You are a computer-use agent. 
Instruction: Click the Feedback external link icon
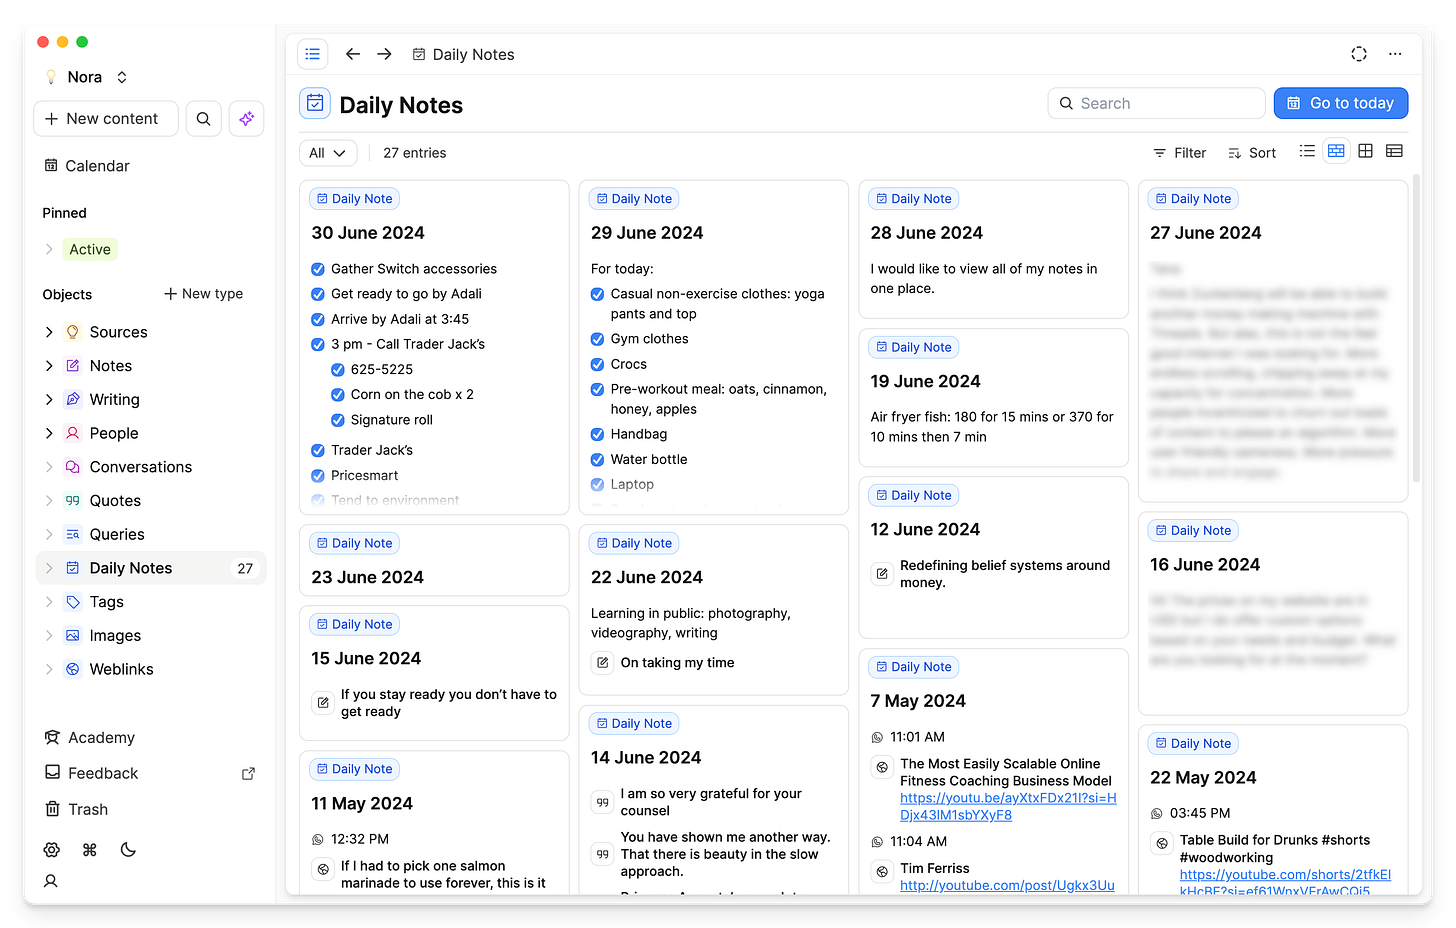click(249, 774)
